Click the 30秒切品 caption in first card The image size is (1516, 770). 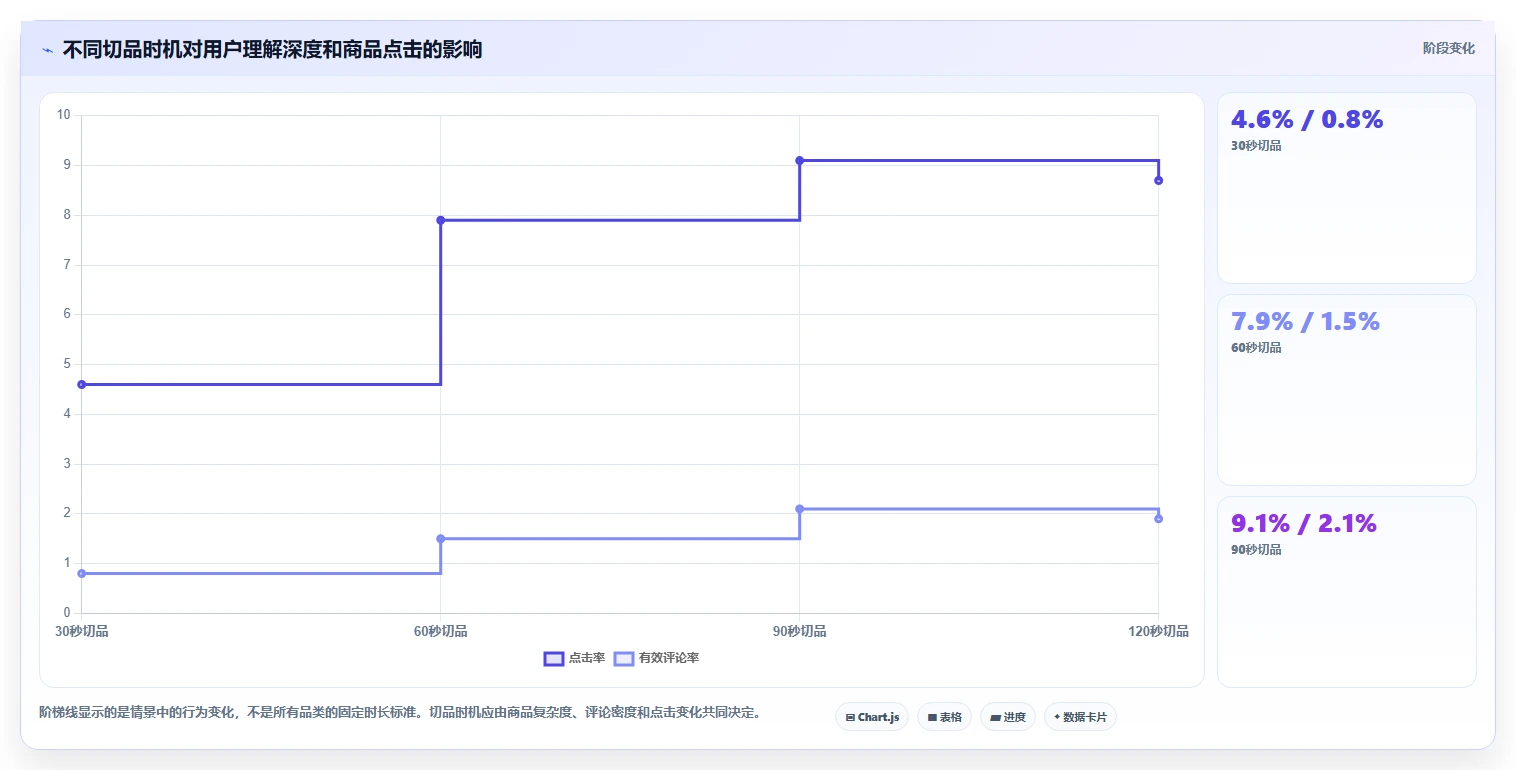pyautogui.click(x=1256, y=146)
